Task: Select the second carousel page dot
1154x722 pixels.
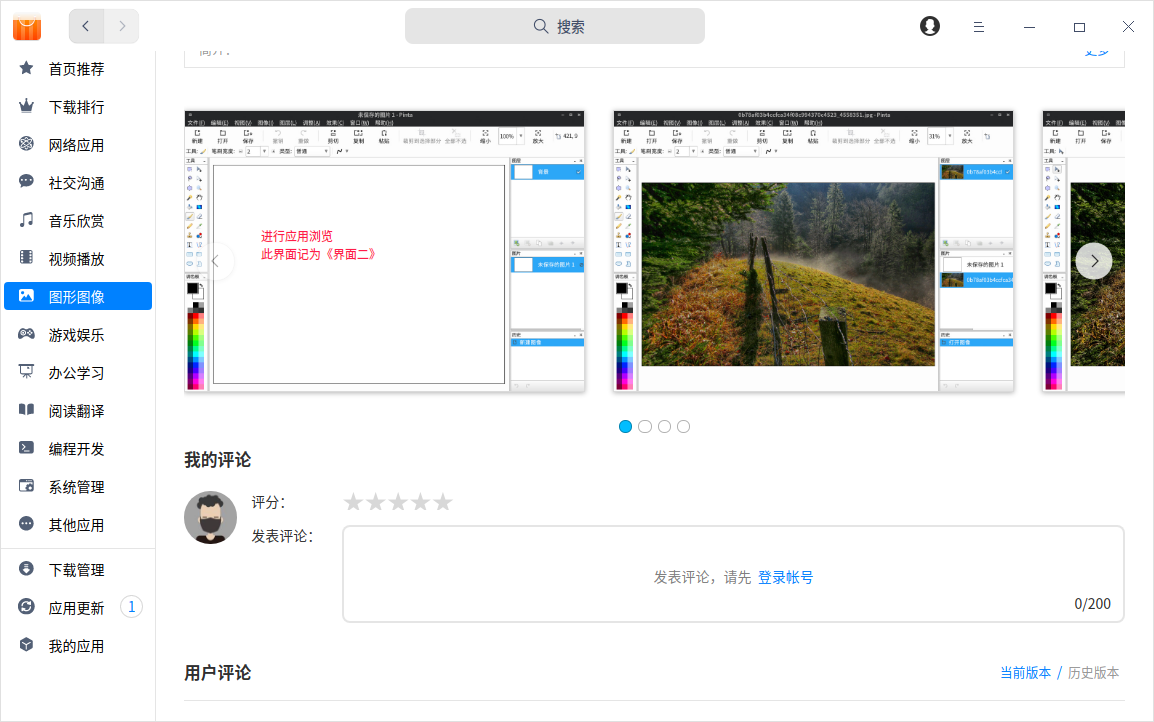Action: 645,426
